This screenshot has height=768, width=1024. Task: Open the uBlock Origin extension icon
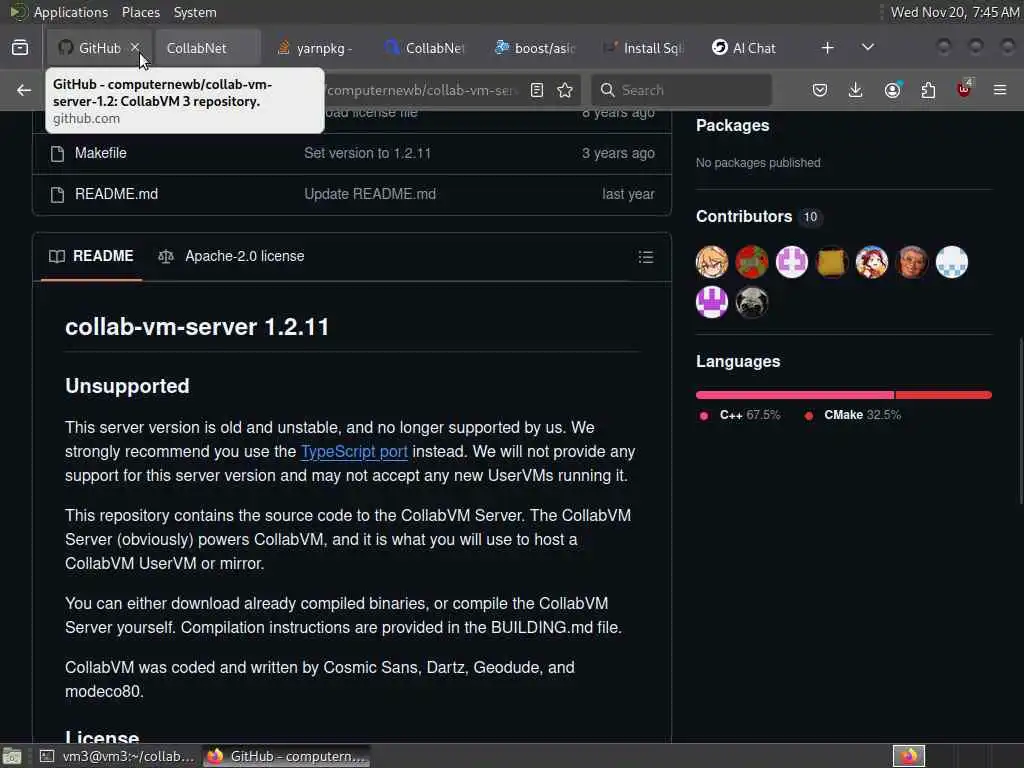(x=964, y=90)
